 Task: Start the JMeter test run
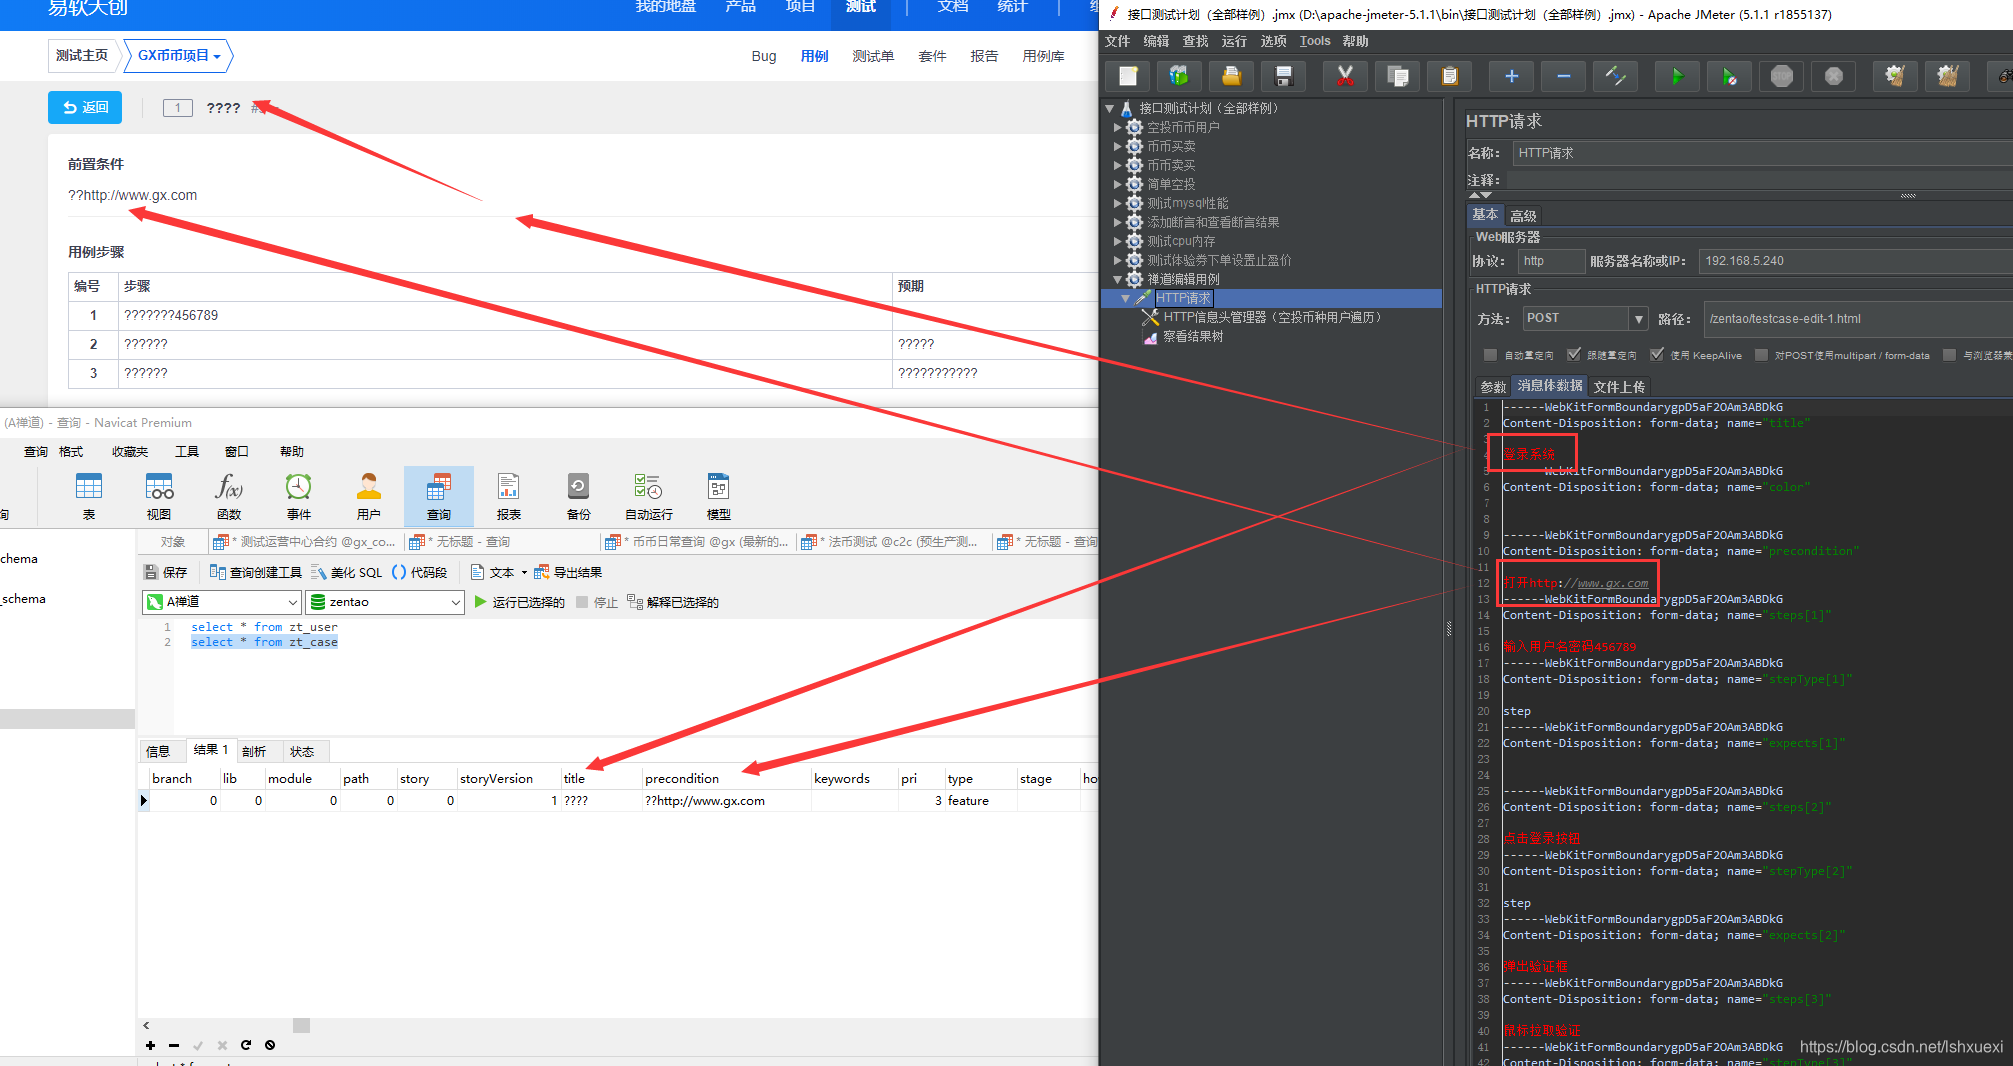[1678, 76]
